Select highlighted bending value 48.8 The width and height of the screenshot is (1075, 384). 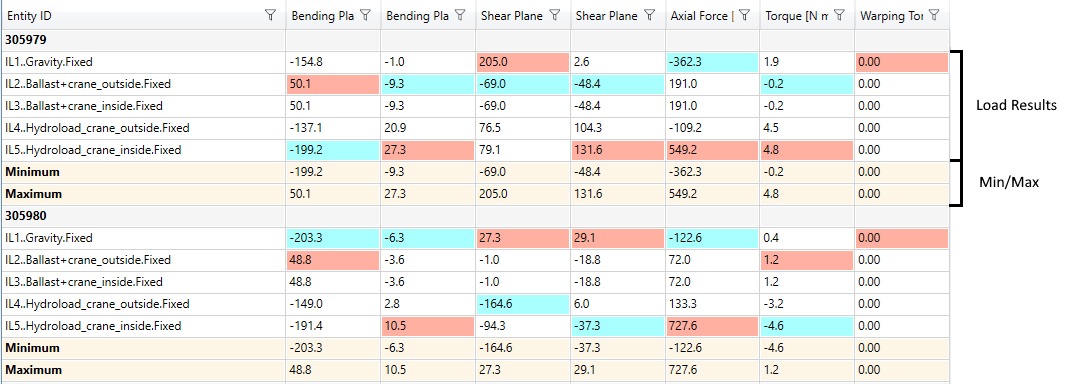tap(333, 260)
